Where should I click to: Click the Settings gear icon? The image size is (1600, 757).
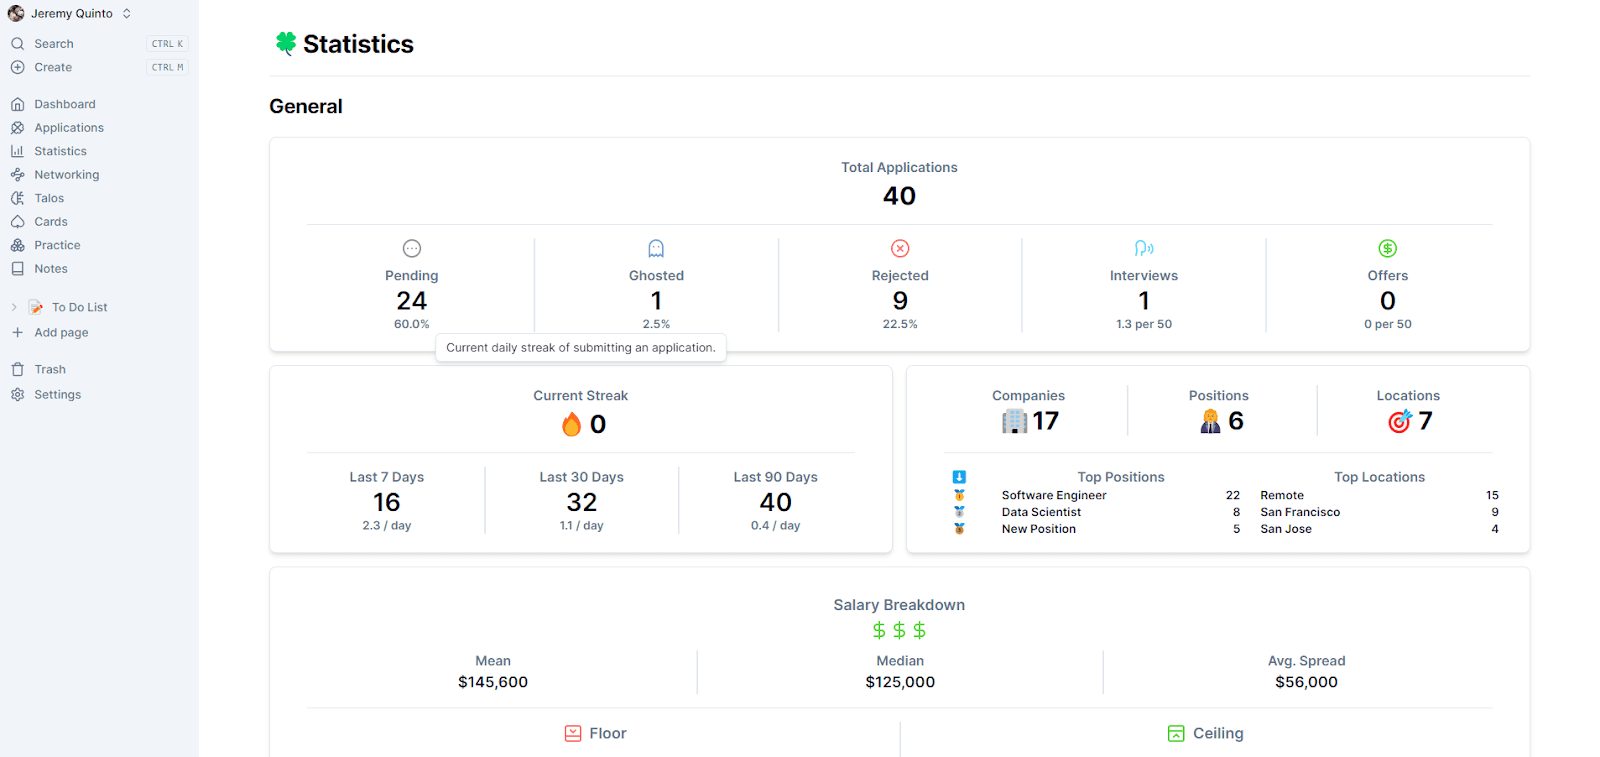click(18, 395)
